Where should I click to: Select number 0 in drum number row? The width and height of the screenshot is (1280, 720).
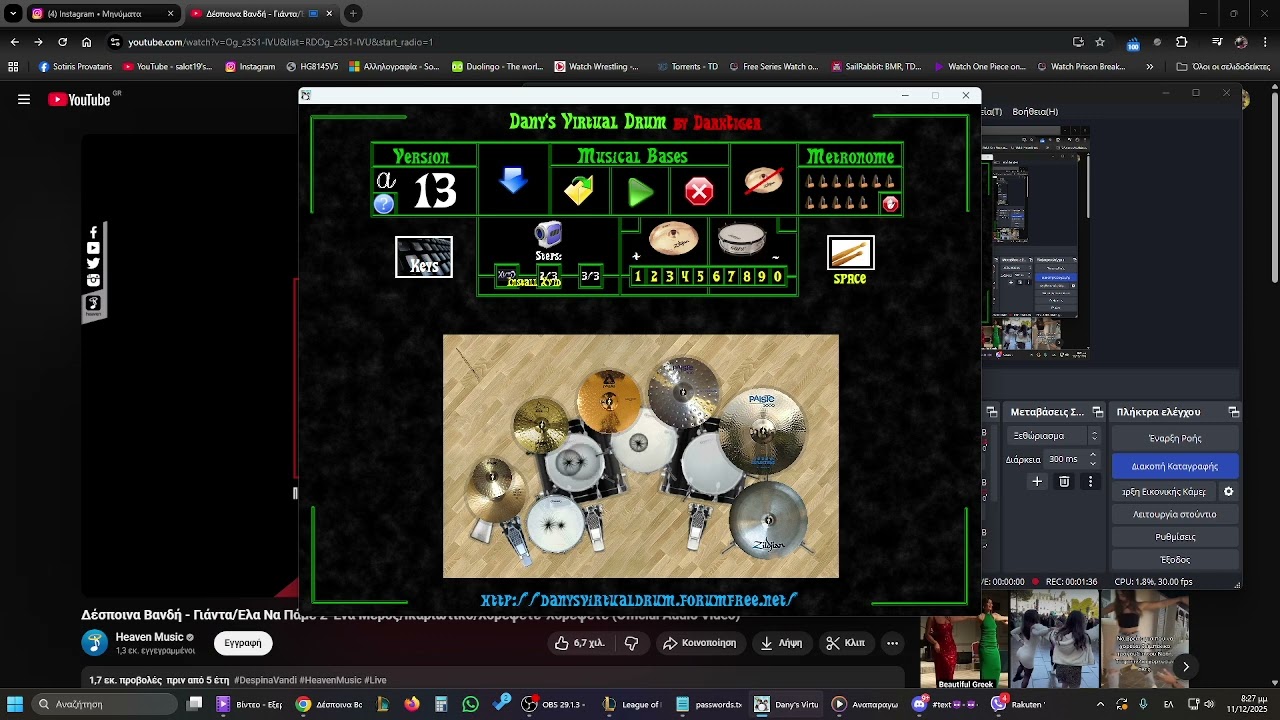click(x=777, y=277)
